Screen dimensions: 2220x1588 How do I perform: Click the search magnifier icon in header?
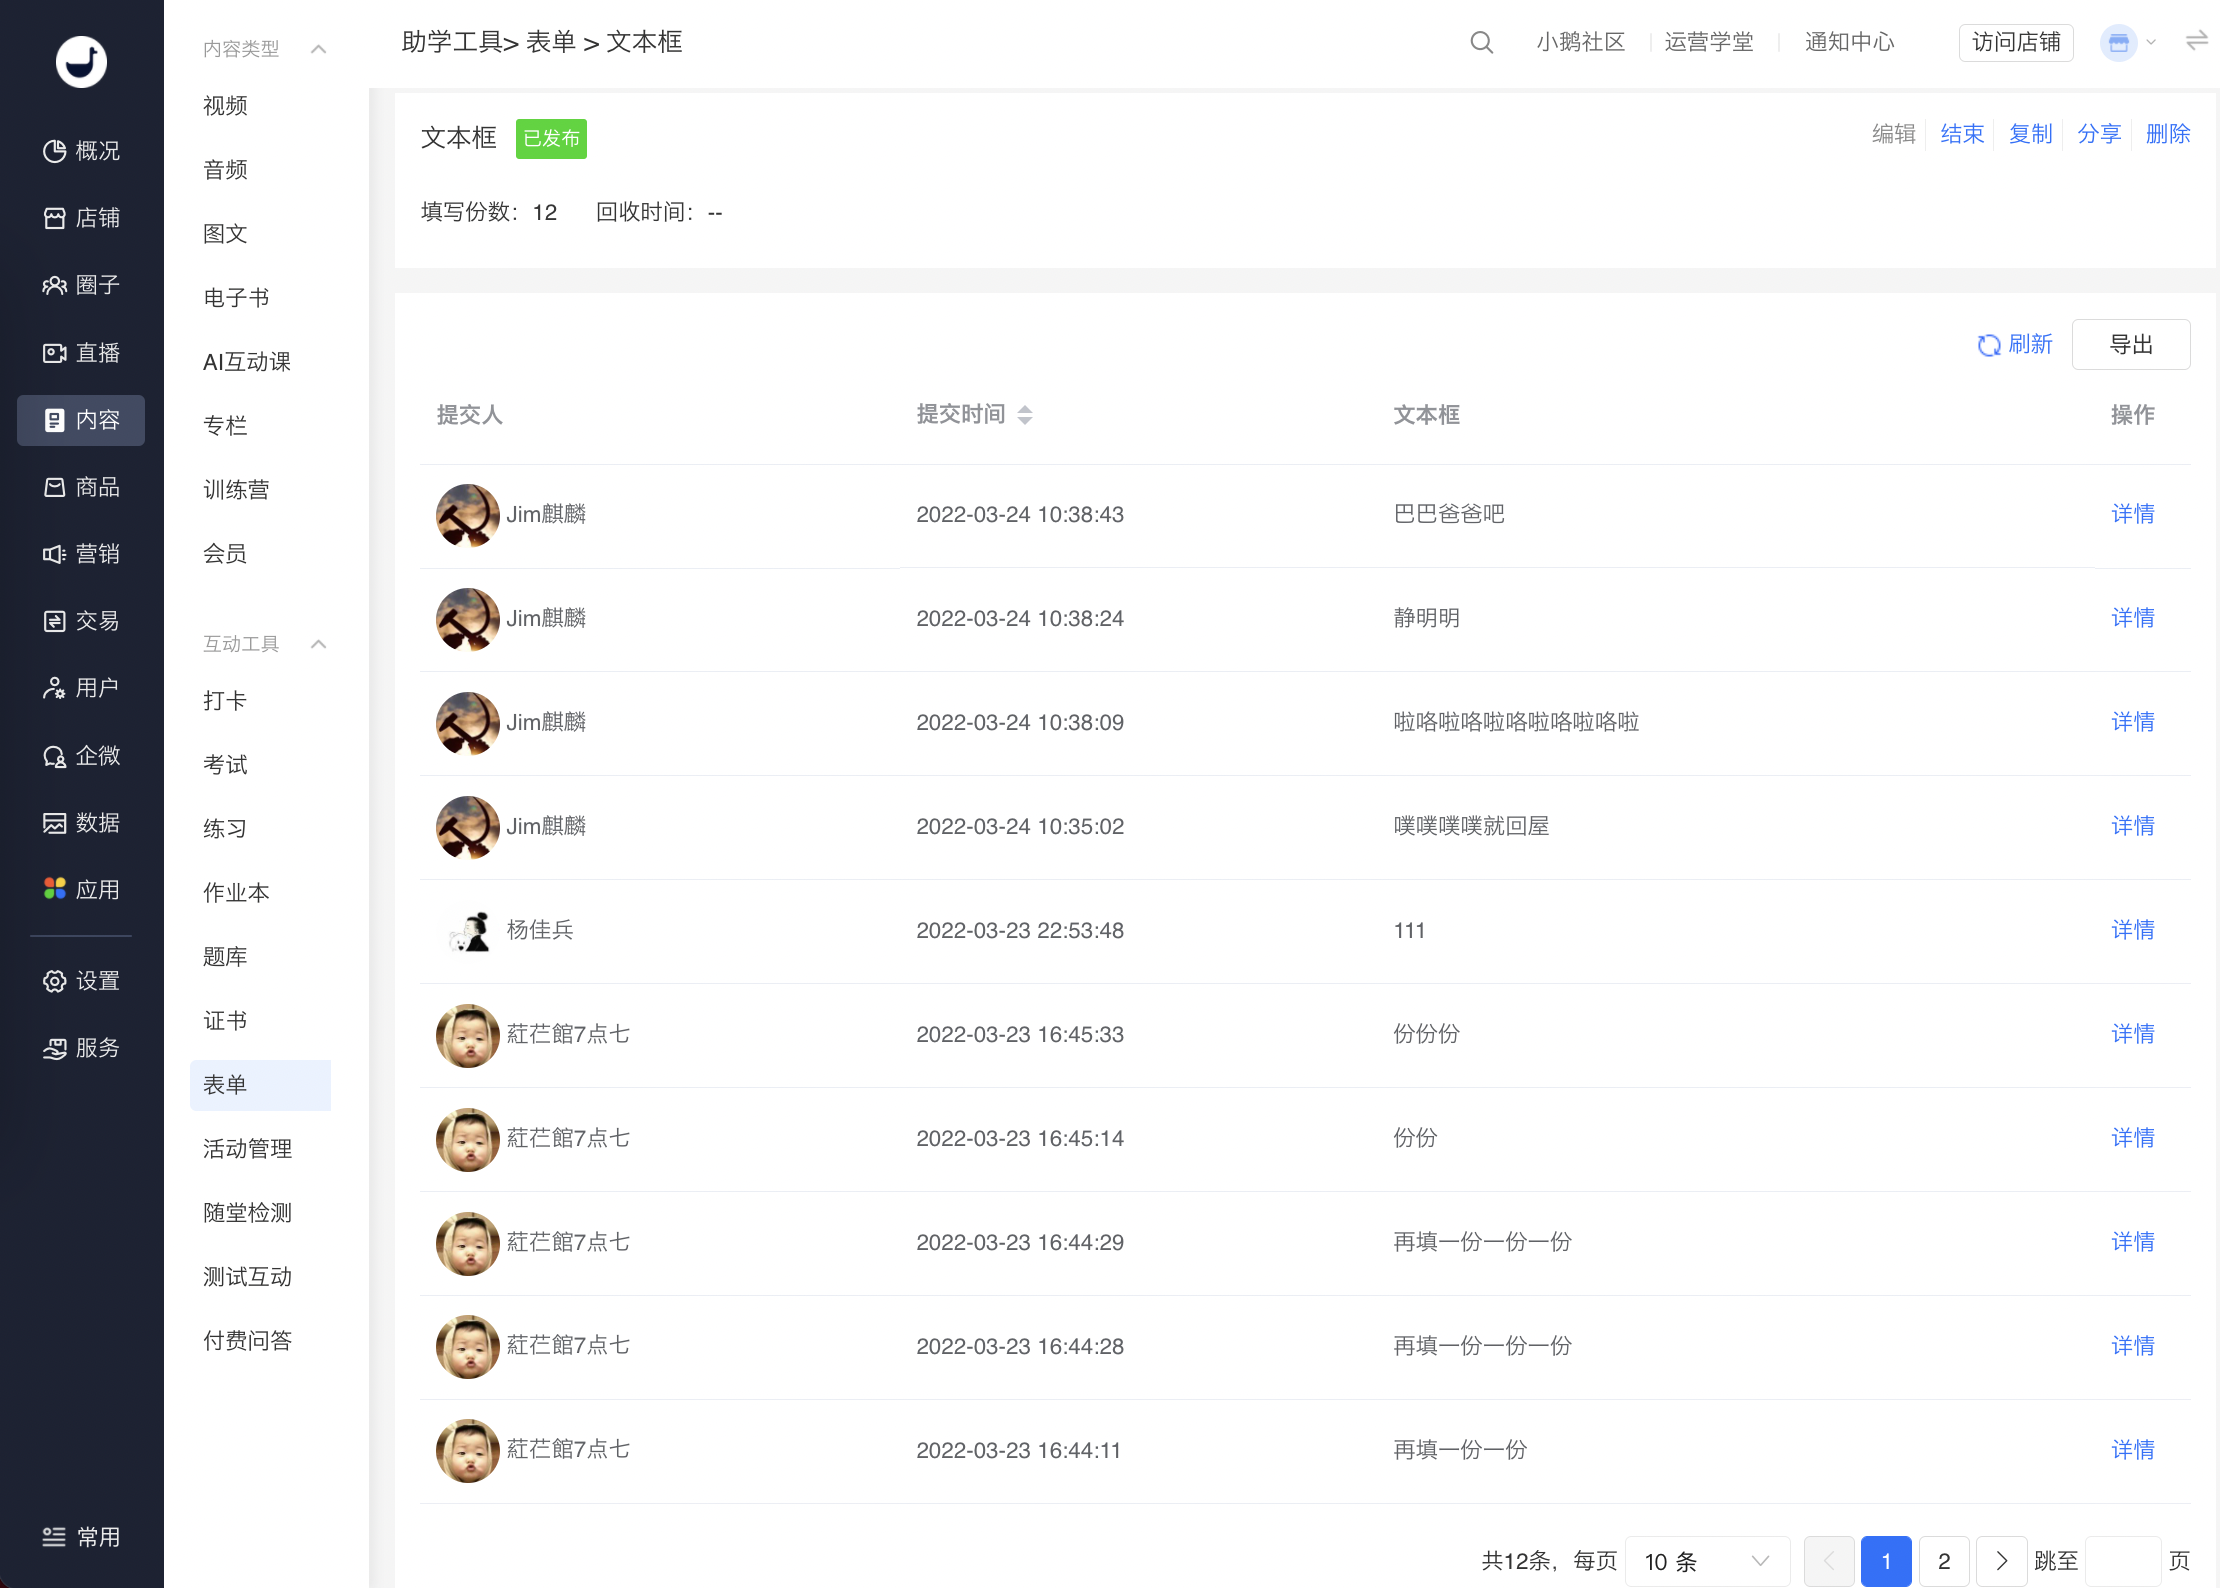(1482, 42)
